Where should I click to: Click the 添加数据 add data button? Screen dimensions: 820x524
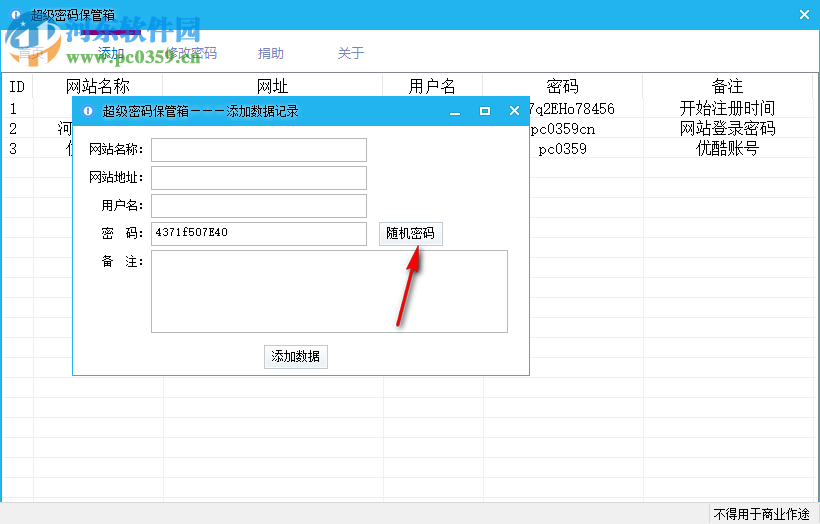point(295,357)
